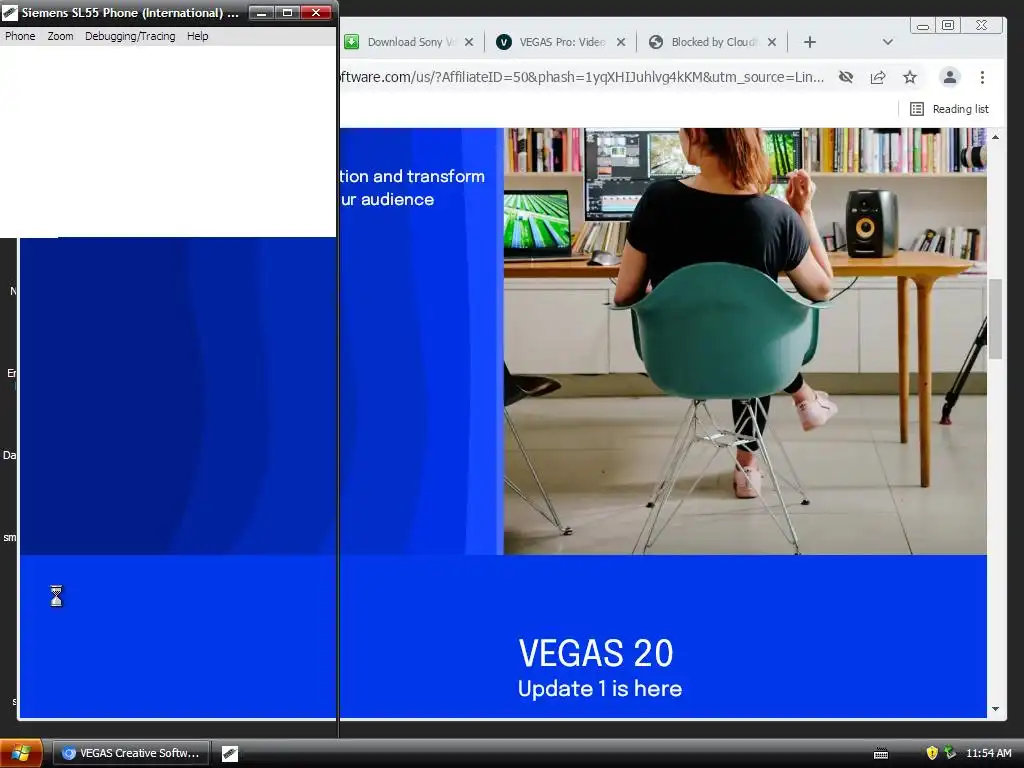Click the share page icon
1024x768 pixels.
click(x=878, y=77)
